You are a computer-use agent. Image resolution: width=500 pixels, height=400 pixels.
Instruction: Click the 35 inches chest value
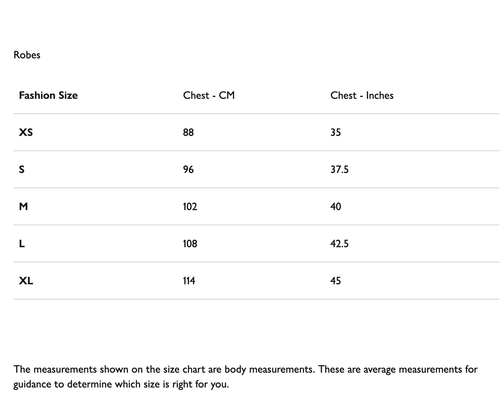pos(336,132)
